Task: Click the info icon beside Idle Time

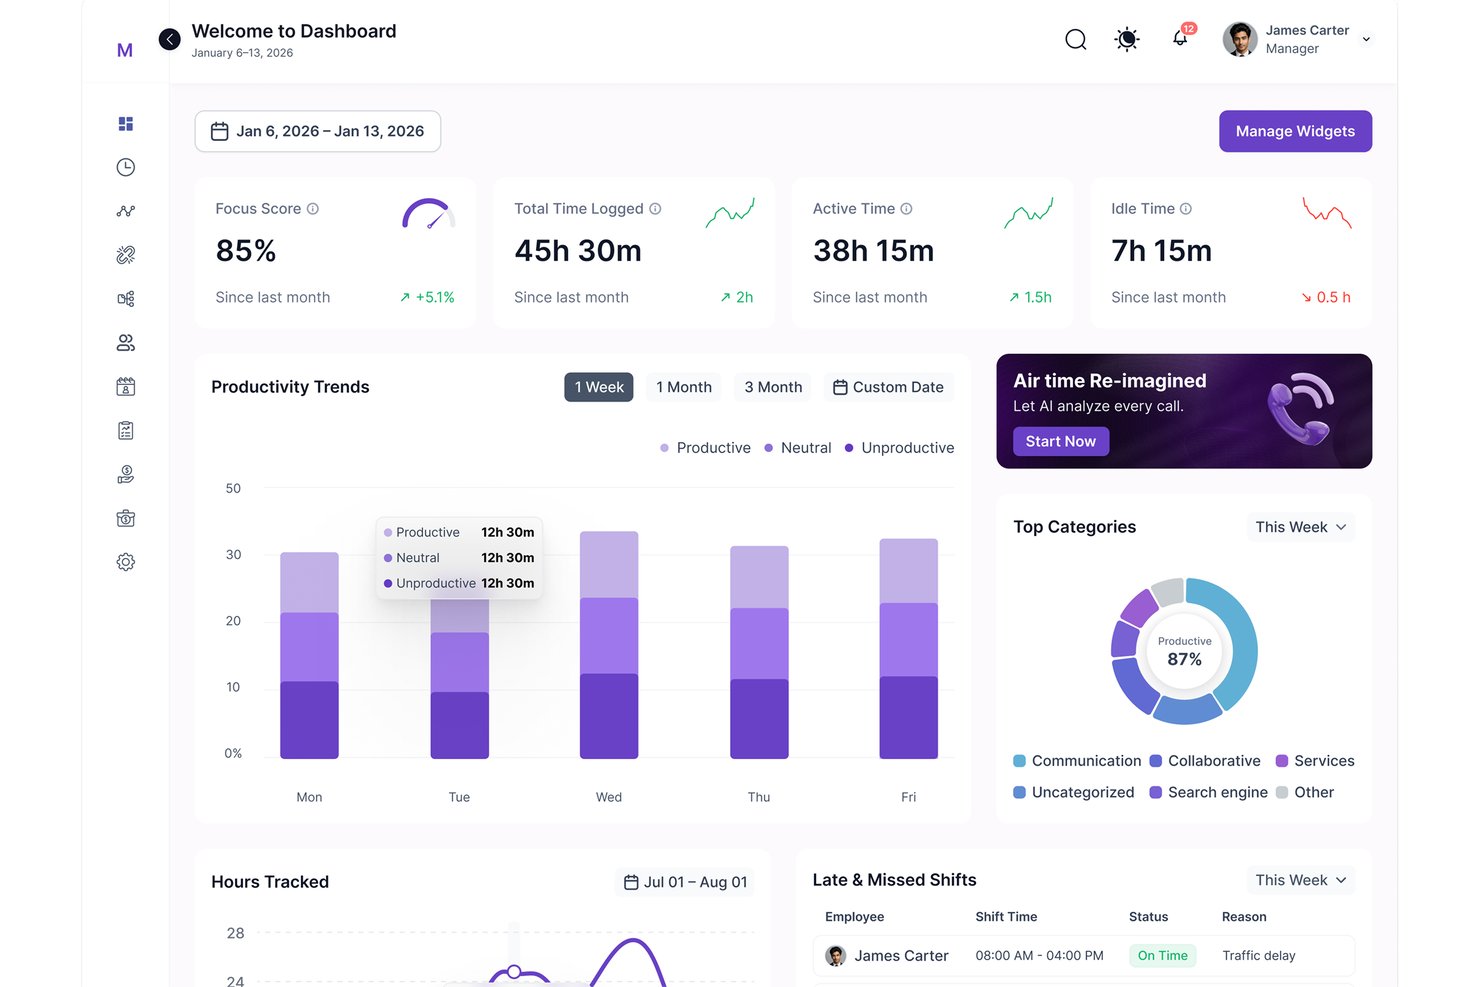Action: tap(1186, 209)
